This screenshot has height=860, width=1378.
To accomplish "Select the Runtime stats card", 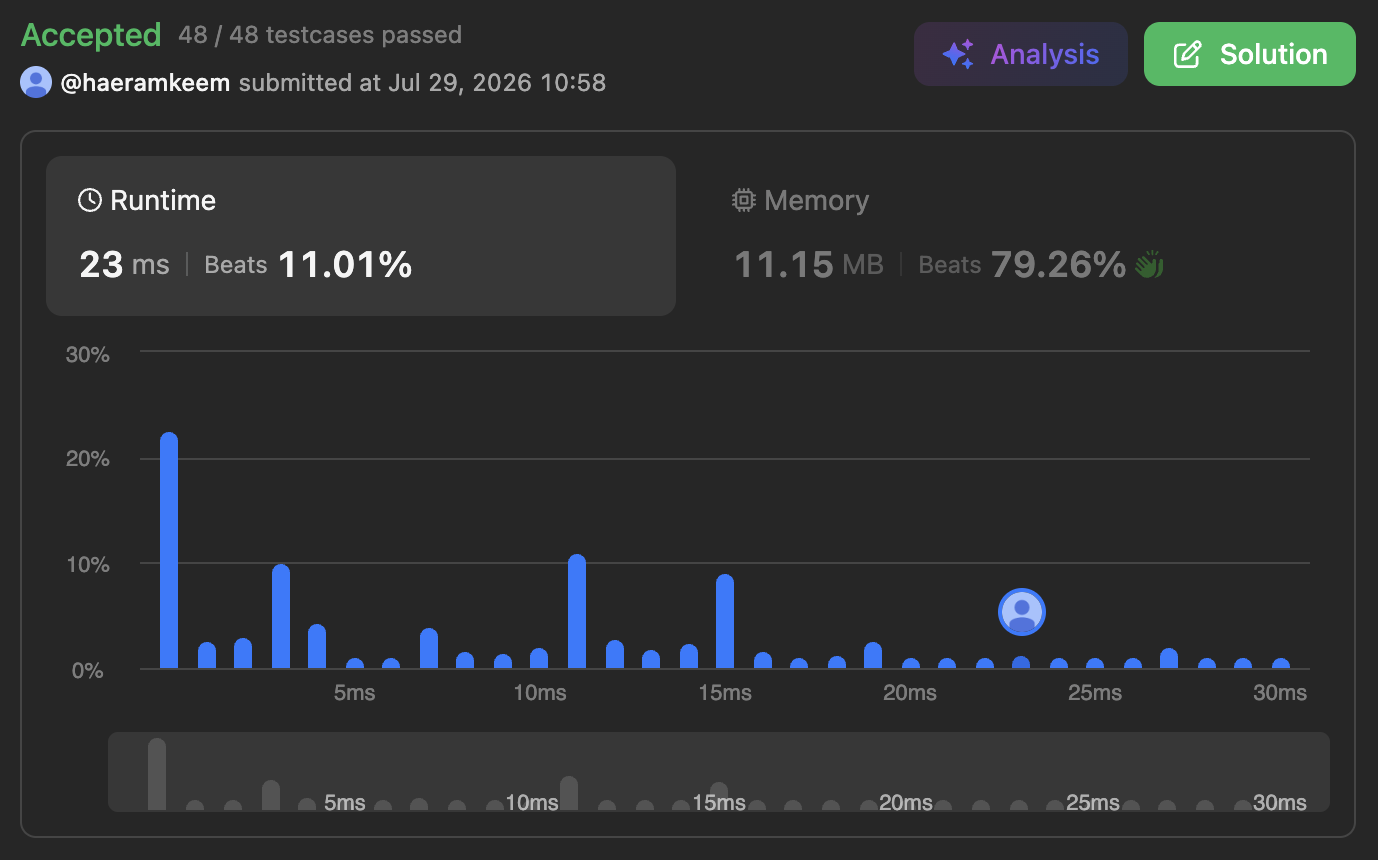I will click(361, 236).
